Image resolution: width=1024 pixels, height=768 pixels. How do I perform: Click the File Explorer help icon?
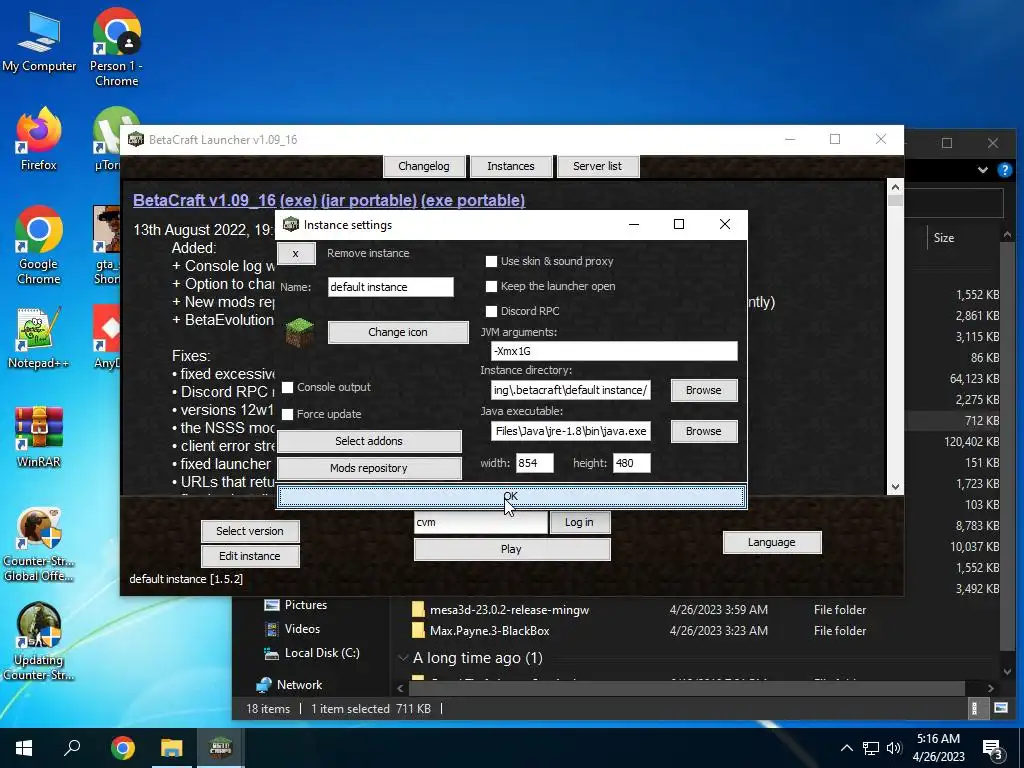click(x=1004, y=170)
